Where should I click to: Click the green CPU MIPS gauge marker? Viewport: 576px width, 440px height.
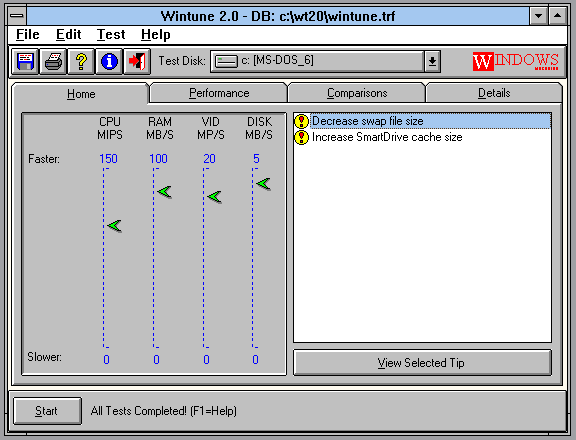coord(115,226)
